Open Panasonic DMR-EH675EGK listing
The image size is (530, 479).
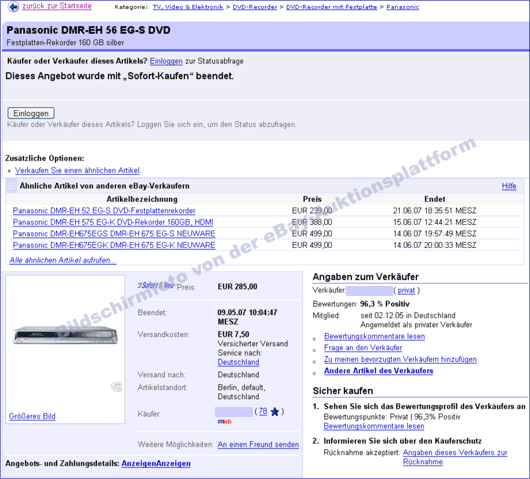[114, 245]
